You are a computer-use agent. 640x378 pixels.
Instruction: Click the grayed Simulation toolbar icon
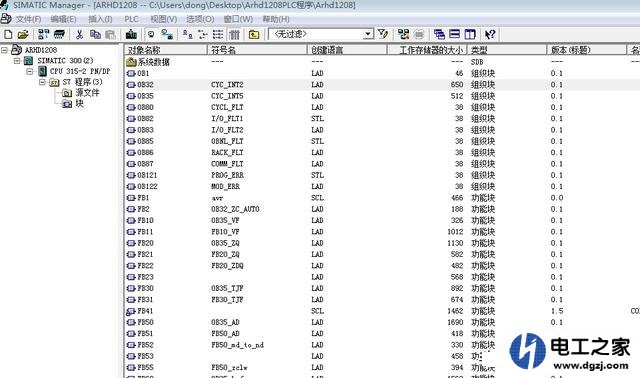click(419, 35)
